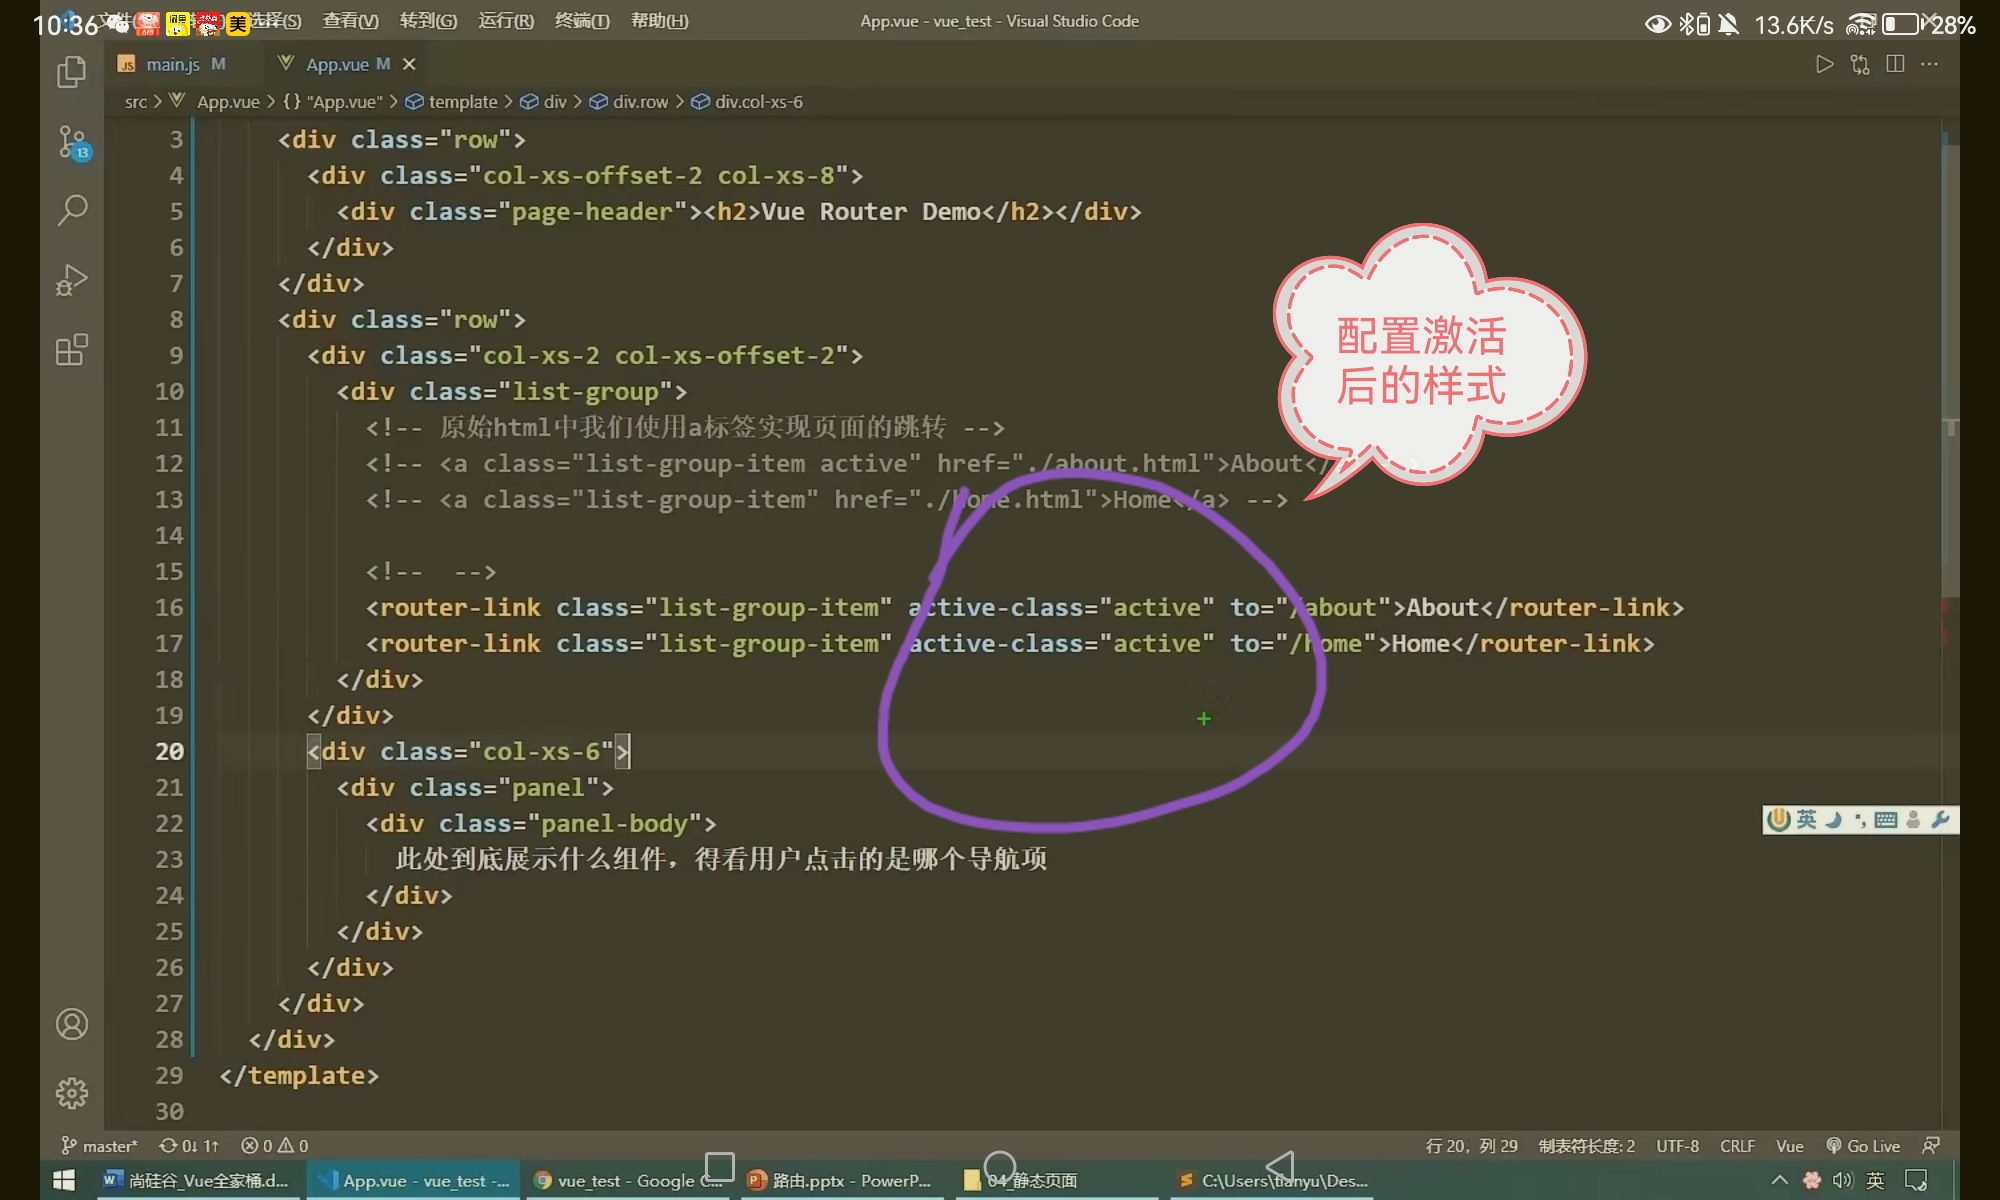The height and width of the screenshot is (1200, 2000).
Task: Click the Run code play icon
Action: click(1824, 64)
